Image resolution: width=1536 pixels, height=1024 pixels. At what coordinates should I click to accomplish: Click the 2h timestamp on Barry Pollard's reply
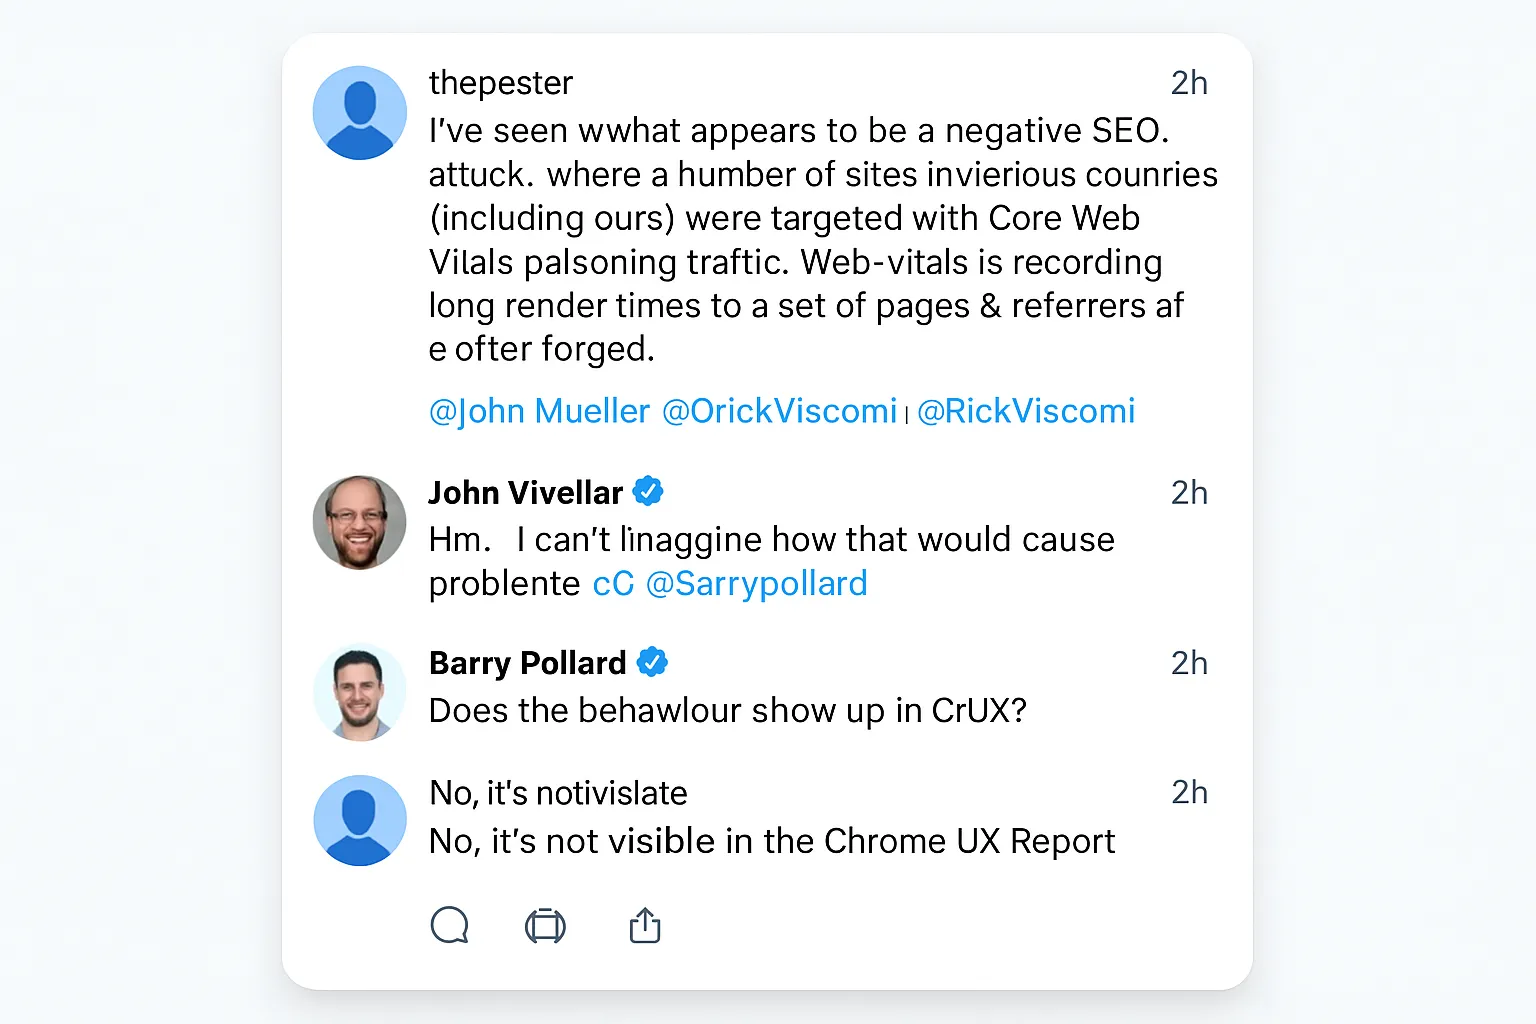point(1190,662)
